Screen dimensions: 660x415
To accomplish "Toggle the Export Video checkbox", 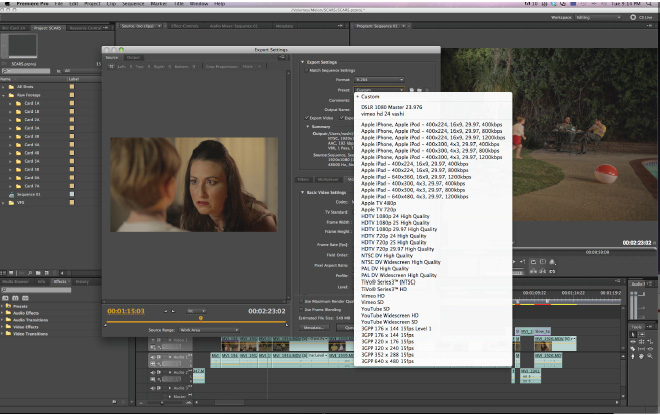I will pyautogui.click(x=306, y=118).
